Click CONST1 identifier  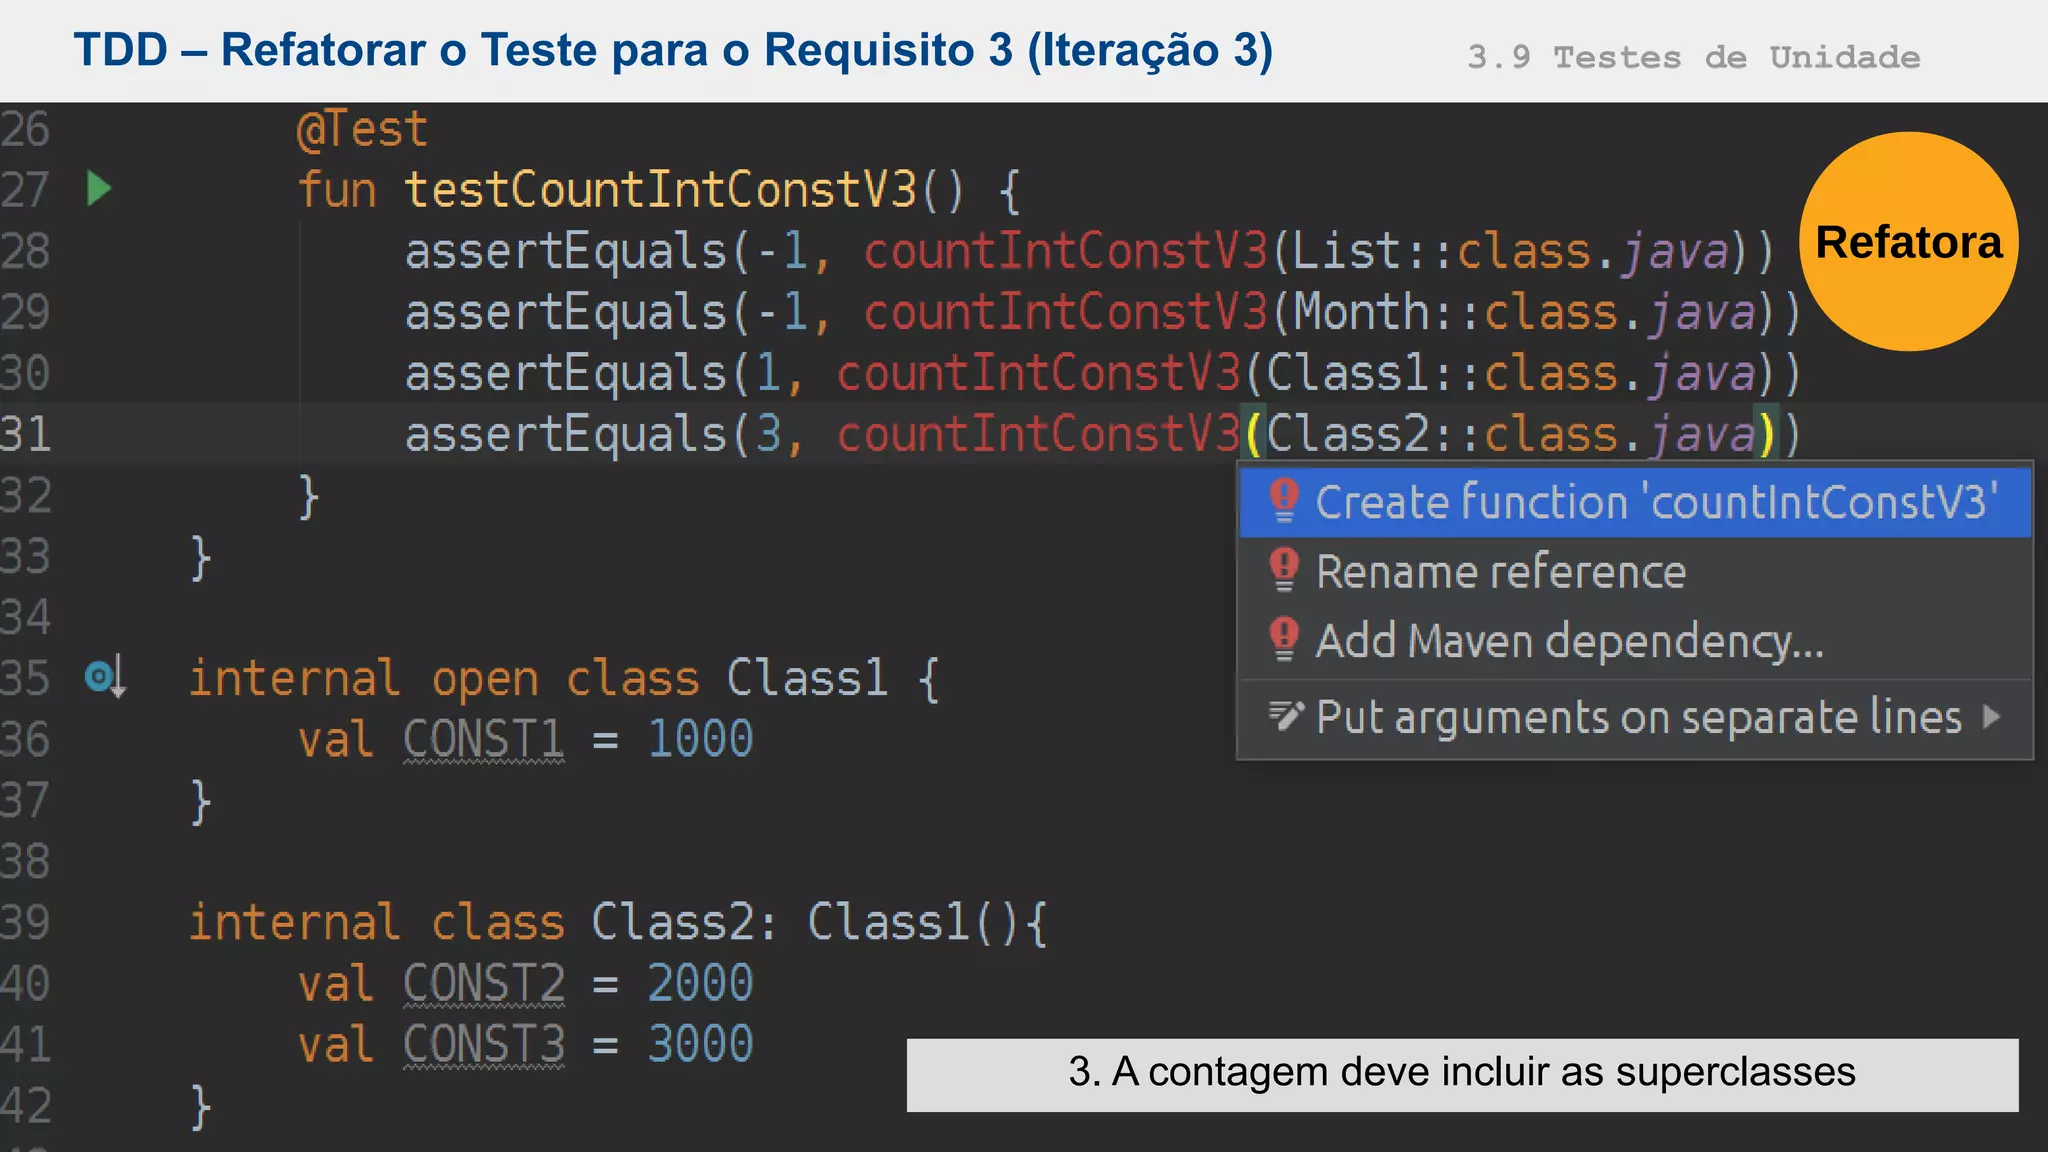tap(484, 740)
